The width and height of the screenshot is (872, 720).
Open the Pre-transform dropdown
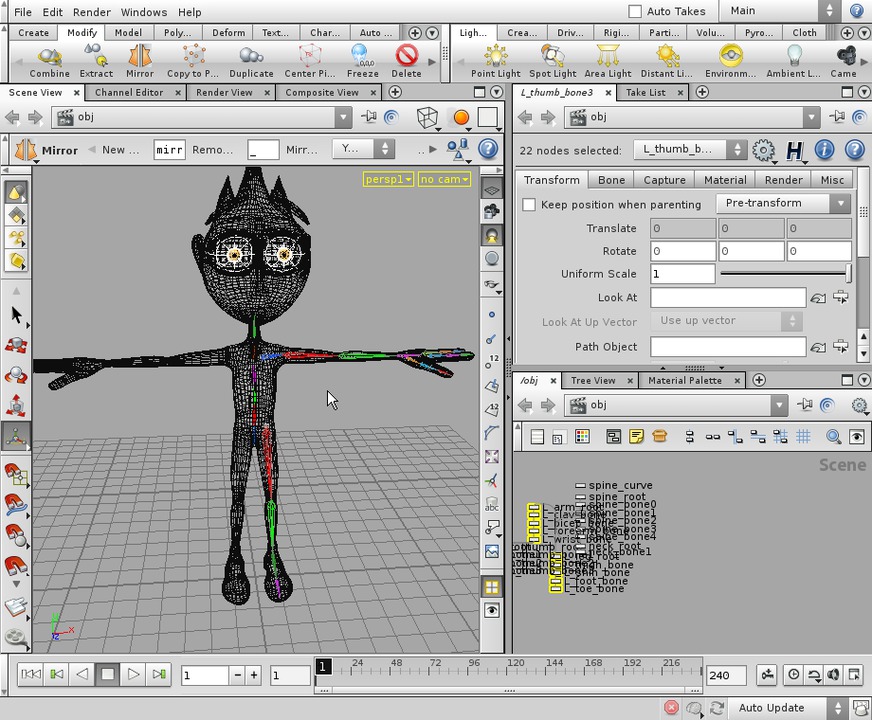click(782, 203)
